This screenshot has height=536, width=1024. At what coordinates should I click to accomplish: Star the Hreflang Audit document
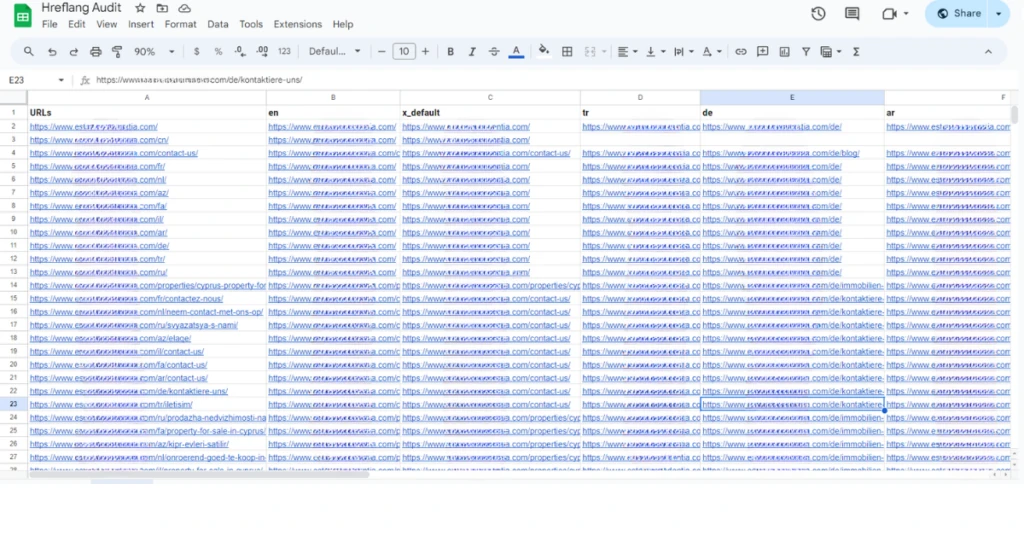[140, 7]
